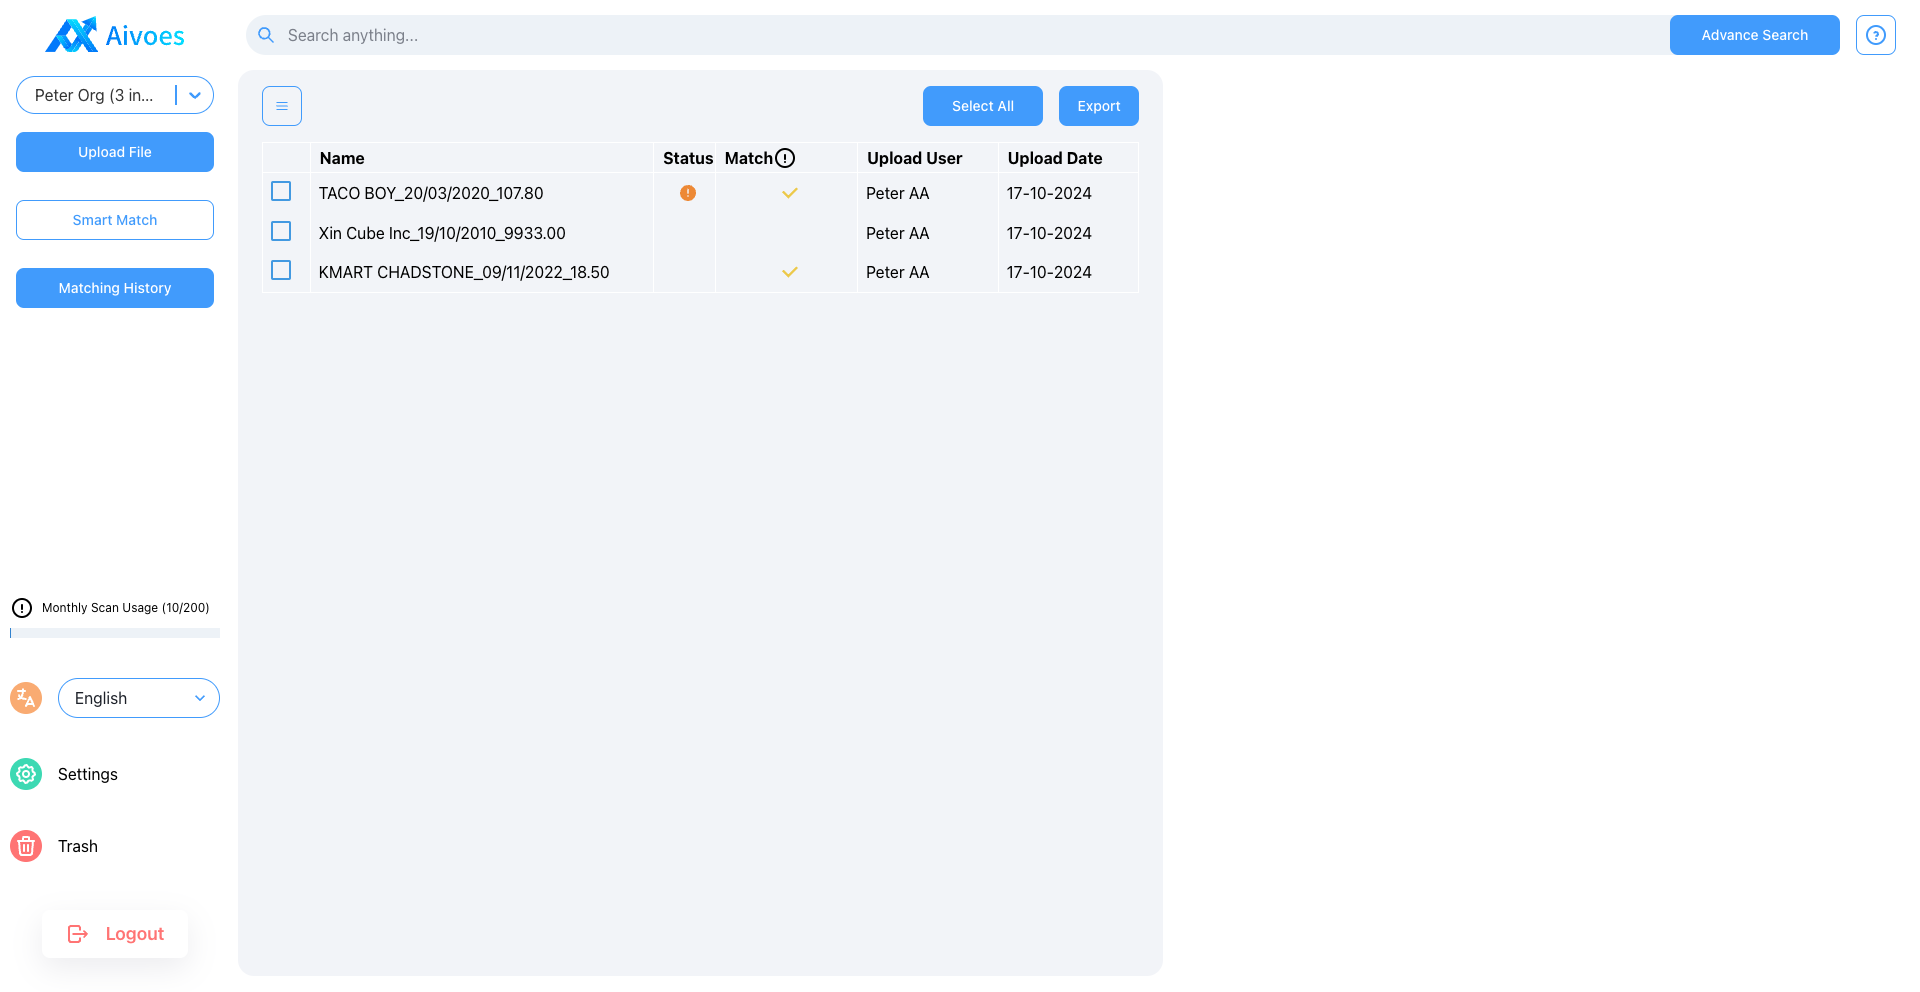
Task: Open Matching History from the sidebar
Action: point(115,288)
